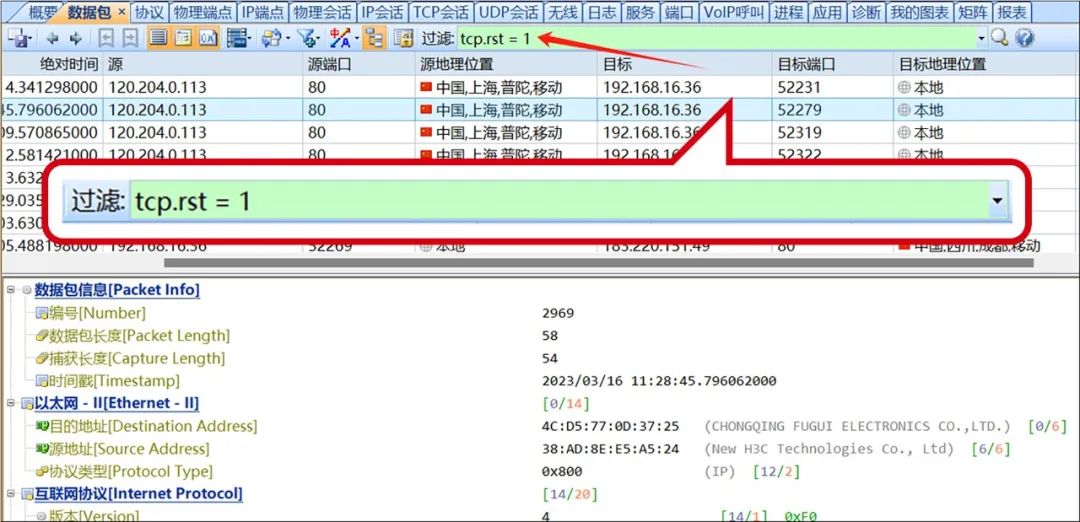Click the next packet arrow icon

73,38
